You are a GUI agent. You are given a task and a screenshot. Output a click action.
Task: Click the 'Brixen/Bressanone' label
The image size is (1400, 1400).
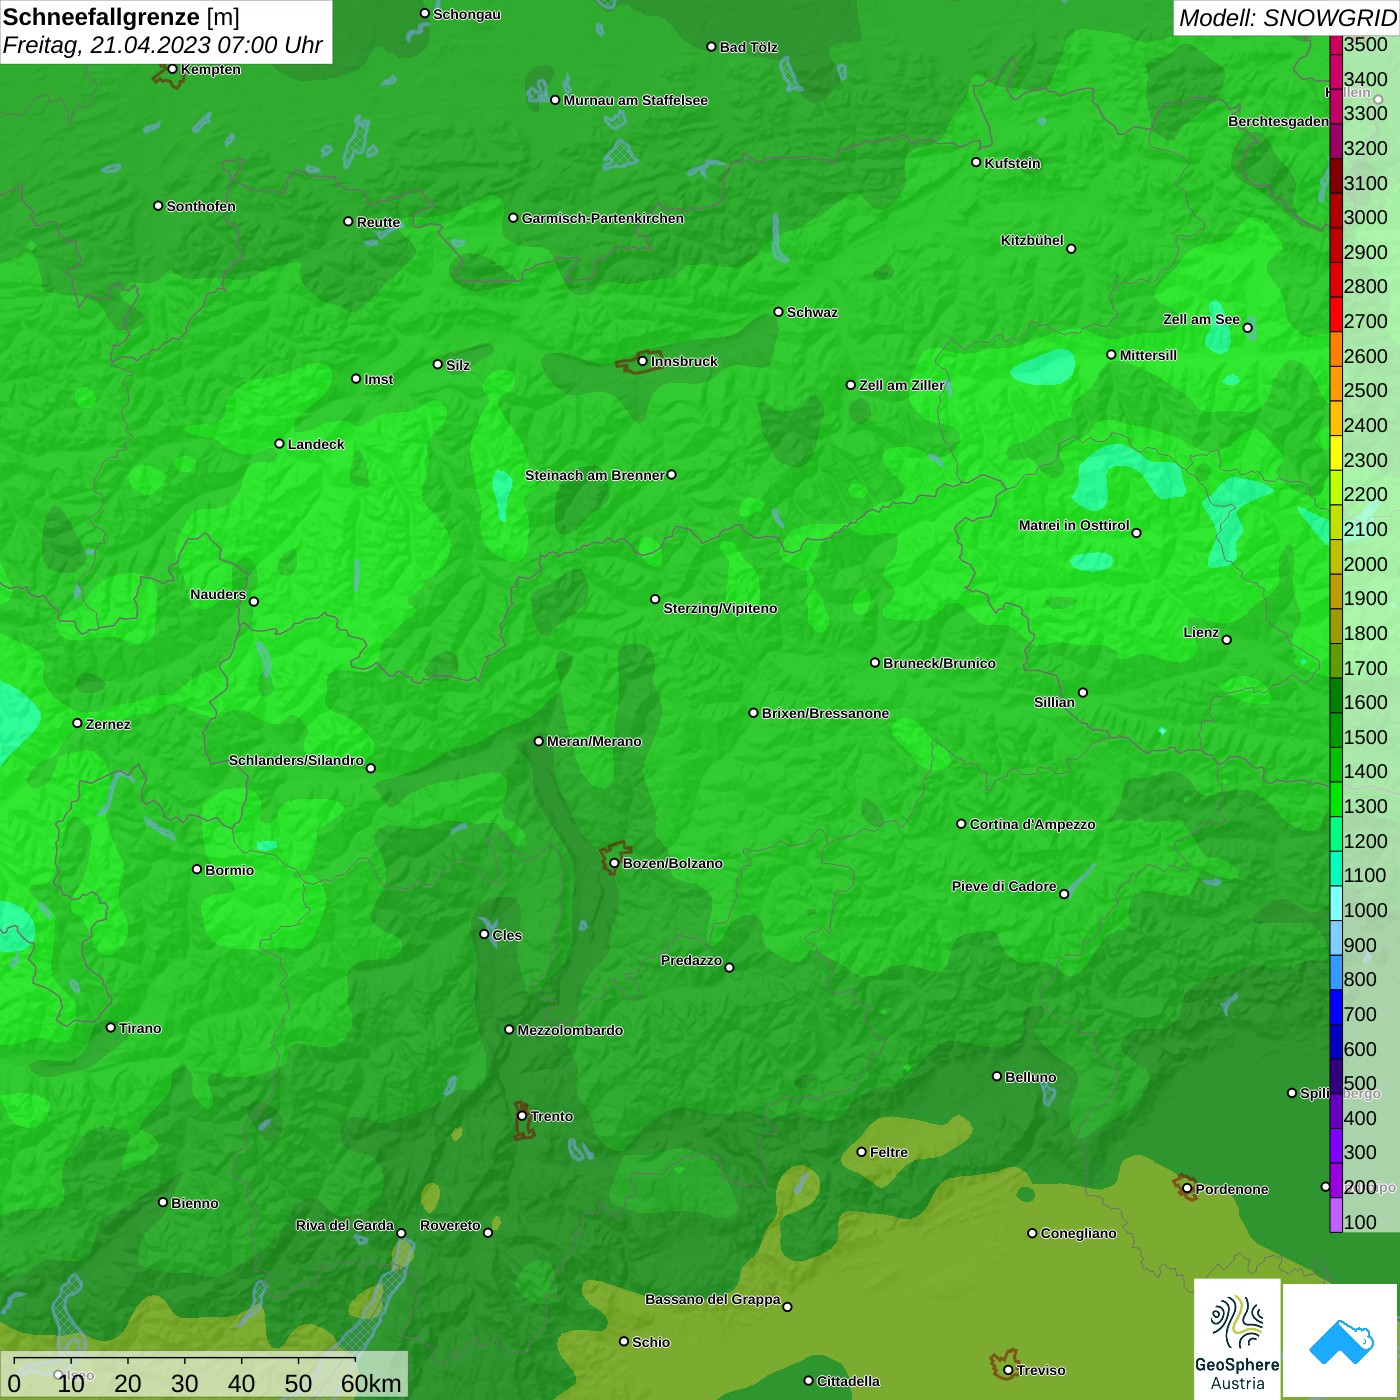(825, 713)
